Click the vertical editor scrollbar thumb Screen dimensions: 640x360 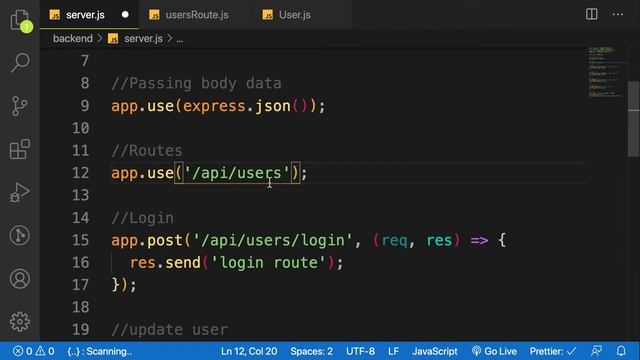pos(633,119)
